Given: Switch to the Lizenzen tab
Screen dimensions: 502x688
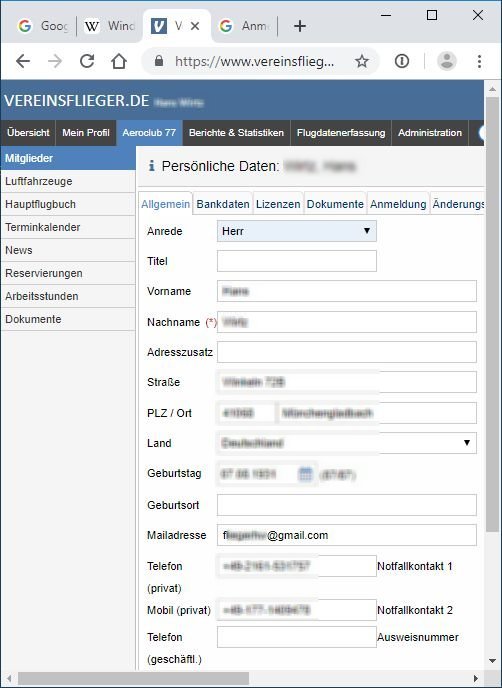Looking at the screenshot, I should [278, 204].
